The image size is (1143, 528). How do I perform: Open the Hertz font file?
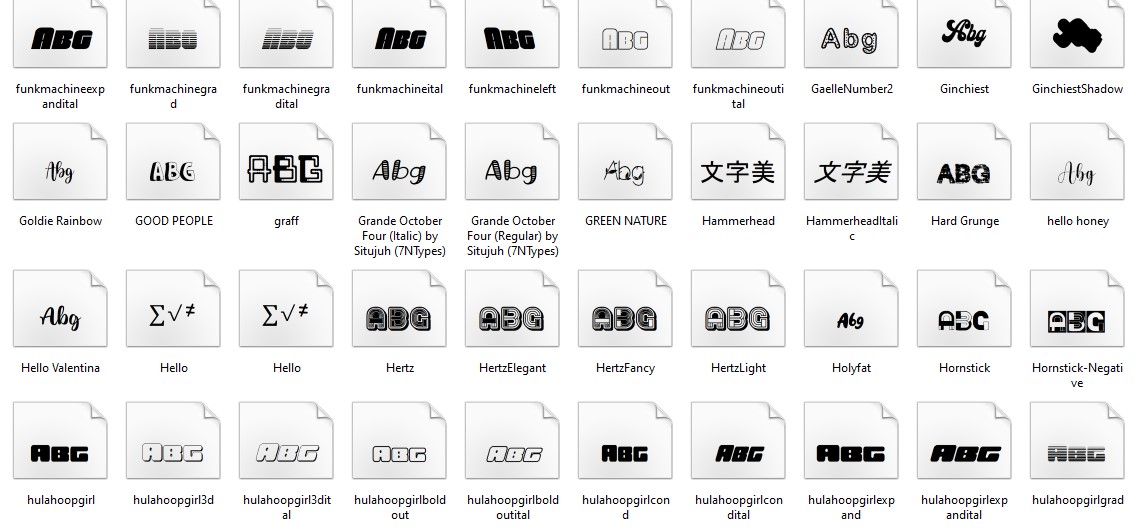(x=399, y=318)
